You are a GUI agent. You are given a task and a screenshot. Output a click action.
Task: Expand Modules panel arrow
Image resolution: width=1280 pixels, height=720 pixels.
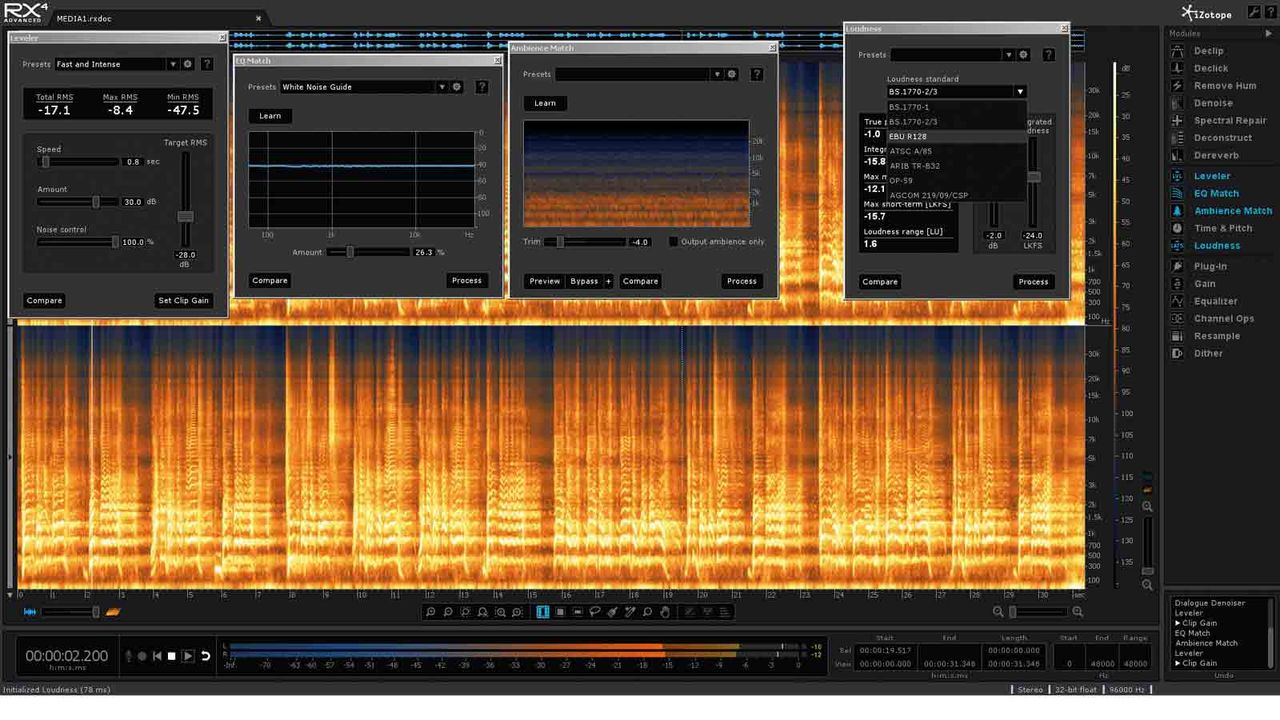1269,34
